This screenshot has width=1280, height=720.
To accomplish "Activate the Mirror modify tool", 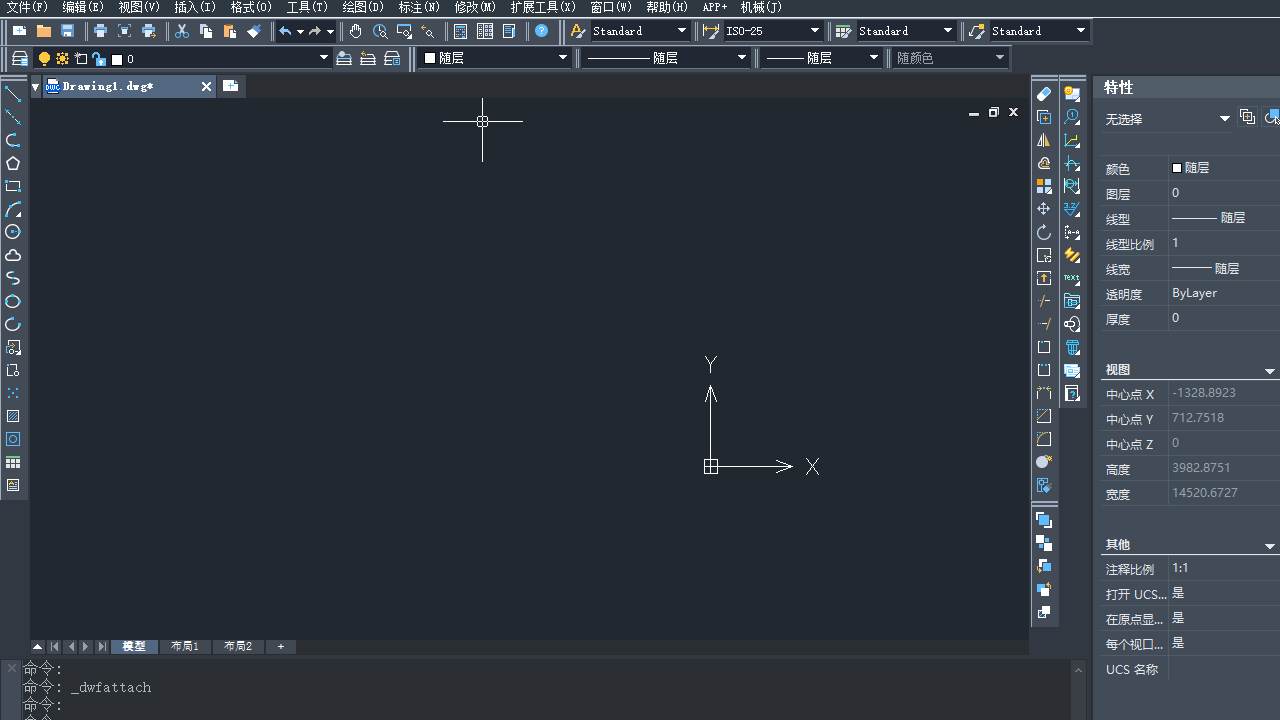I will pos(1044,140).
